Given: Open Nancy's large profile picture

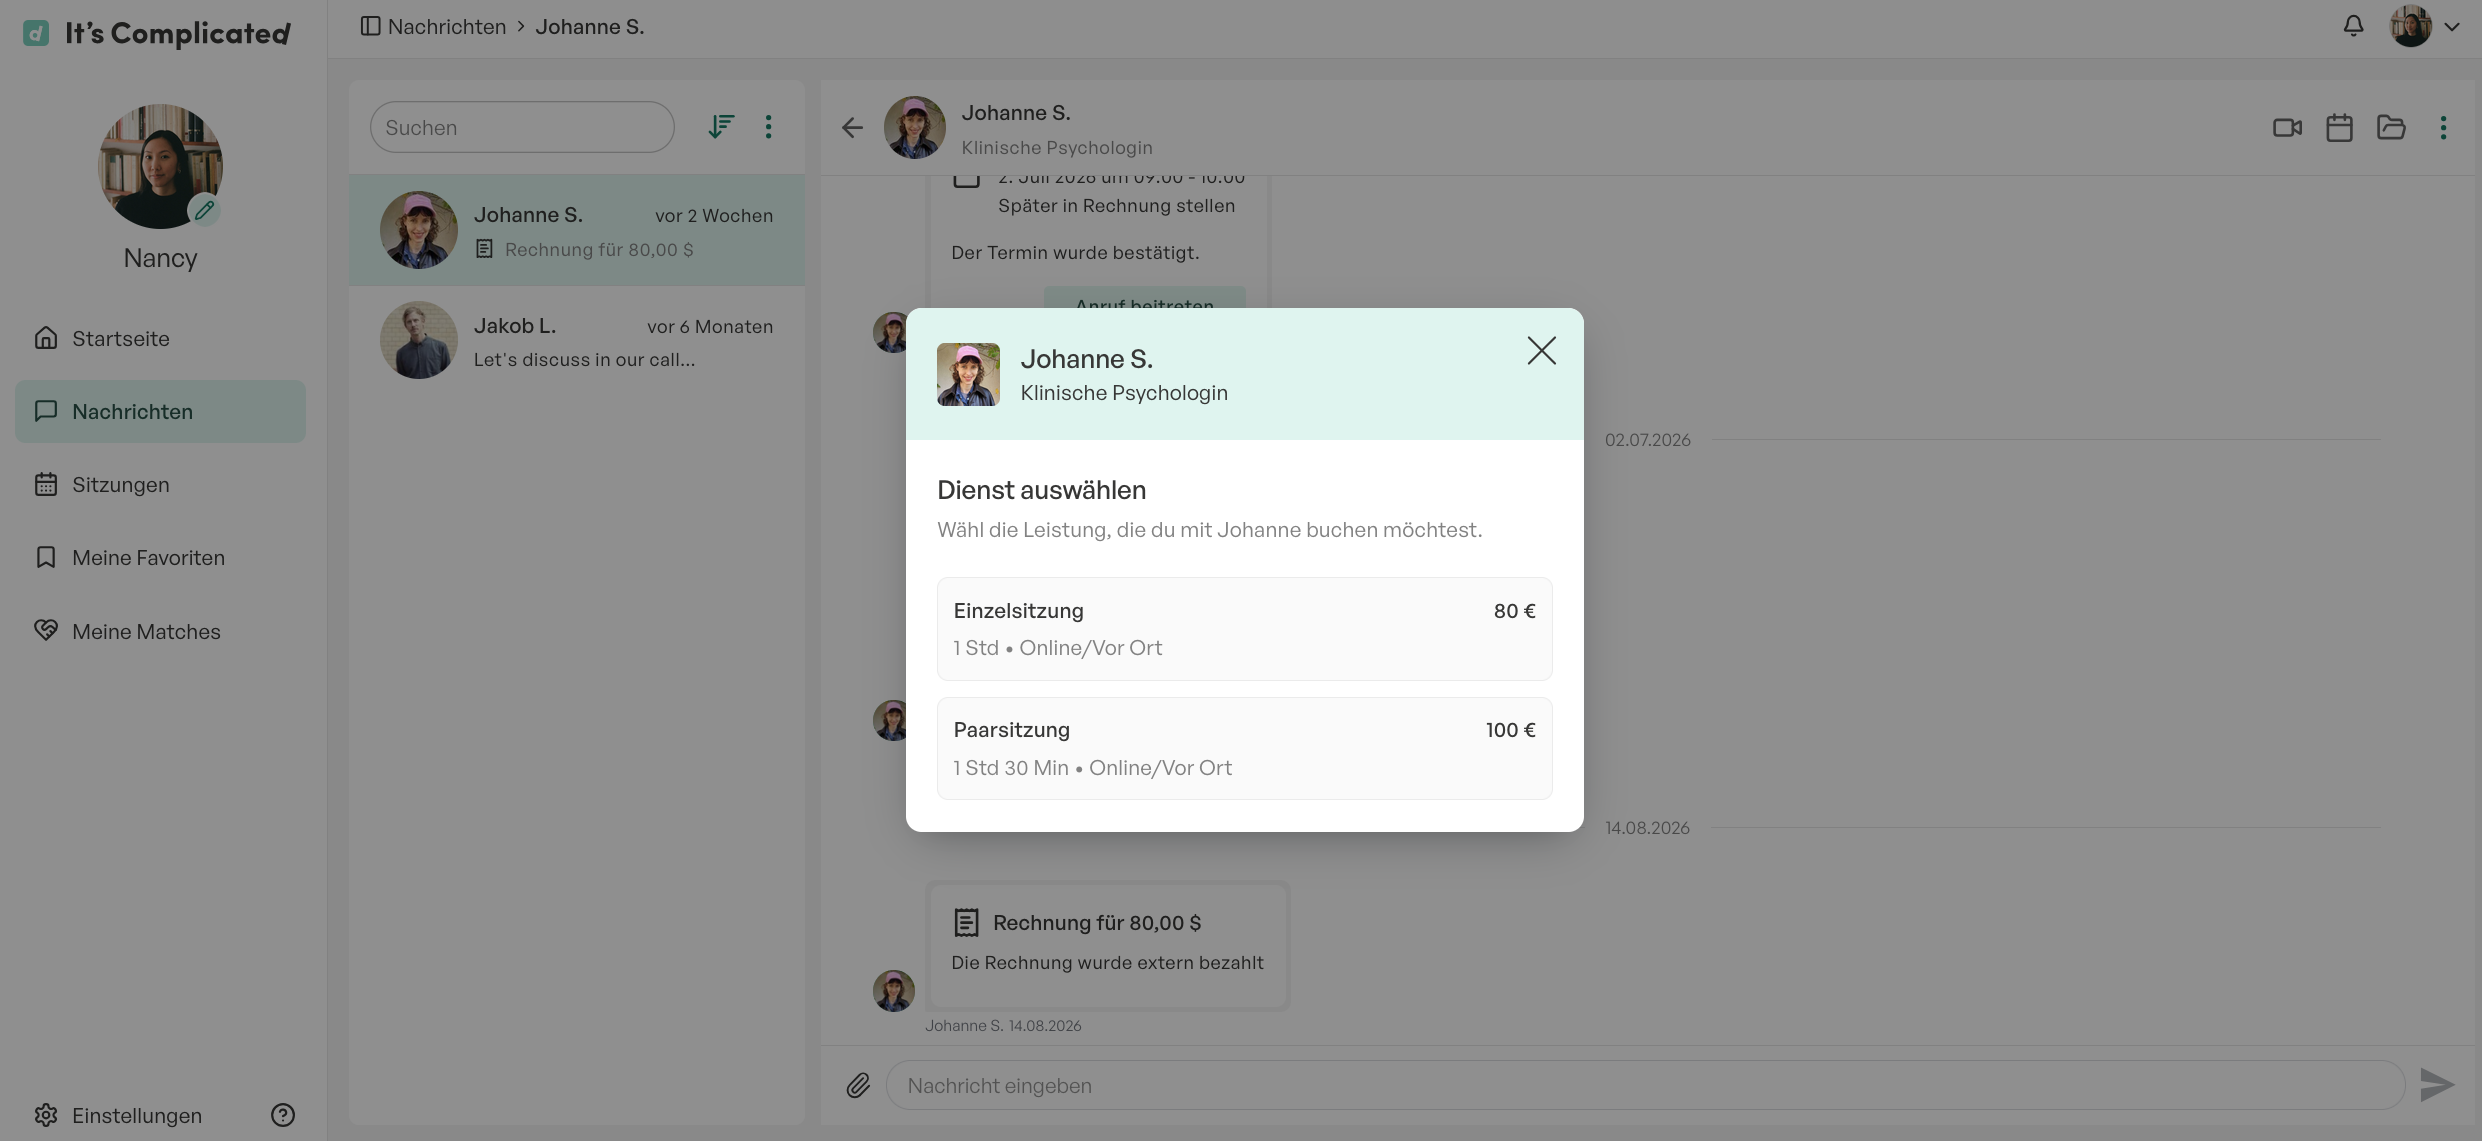Looking at the screenshot, I should coord(160,166).
